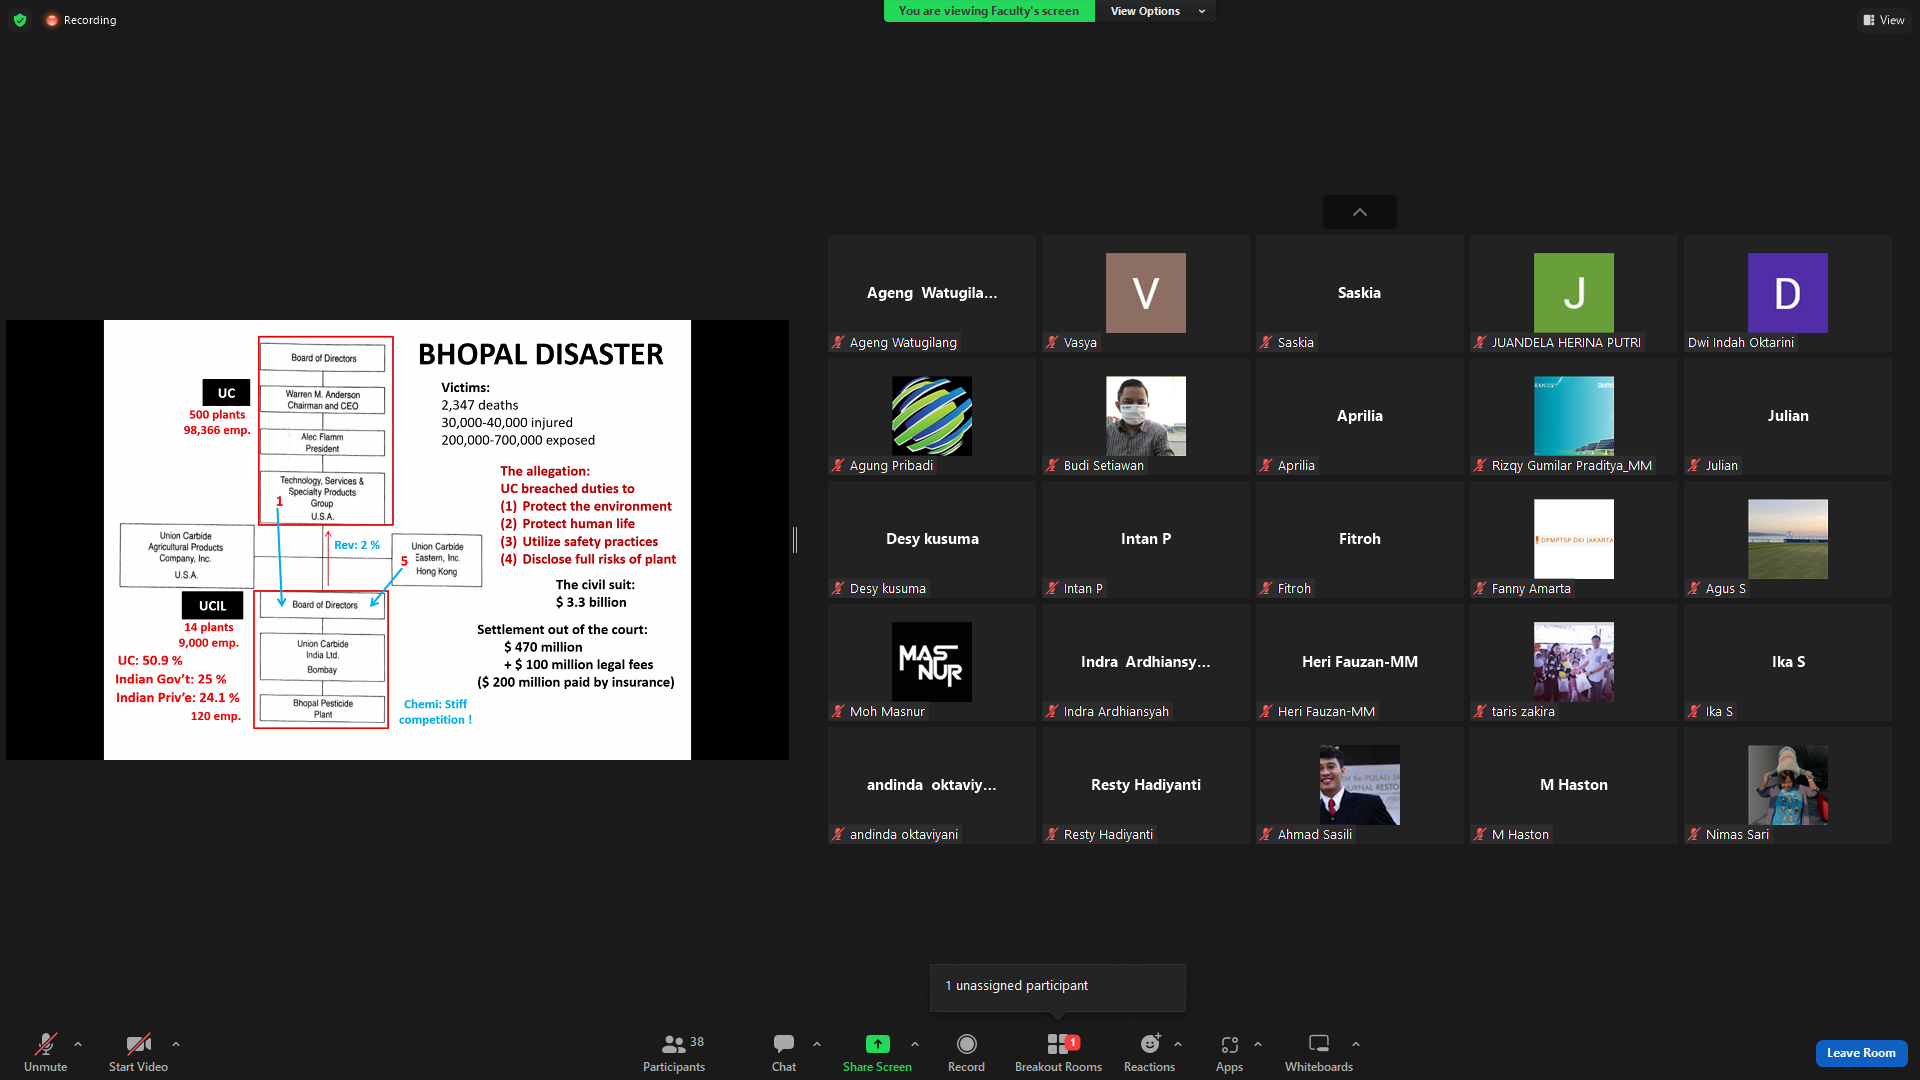The width and height of the screenshot is (1920, 1080).
Task: Click 'Union Carbide Eastern, Inc.' box on slide
Action: [x=438, y=559]
